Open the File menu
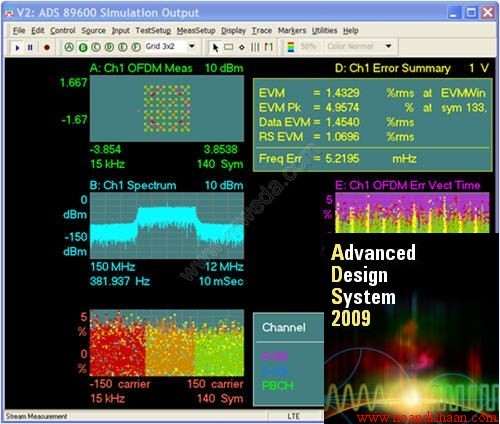 (x=19, y=31)
